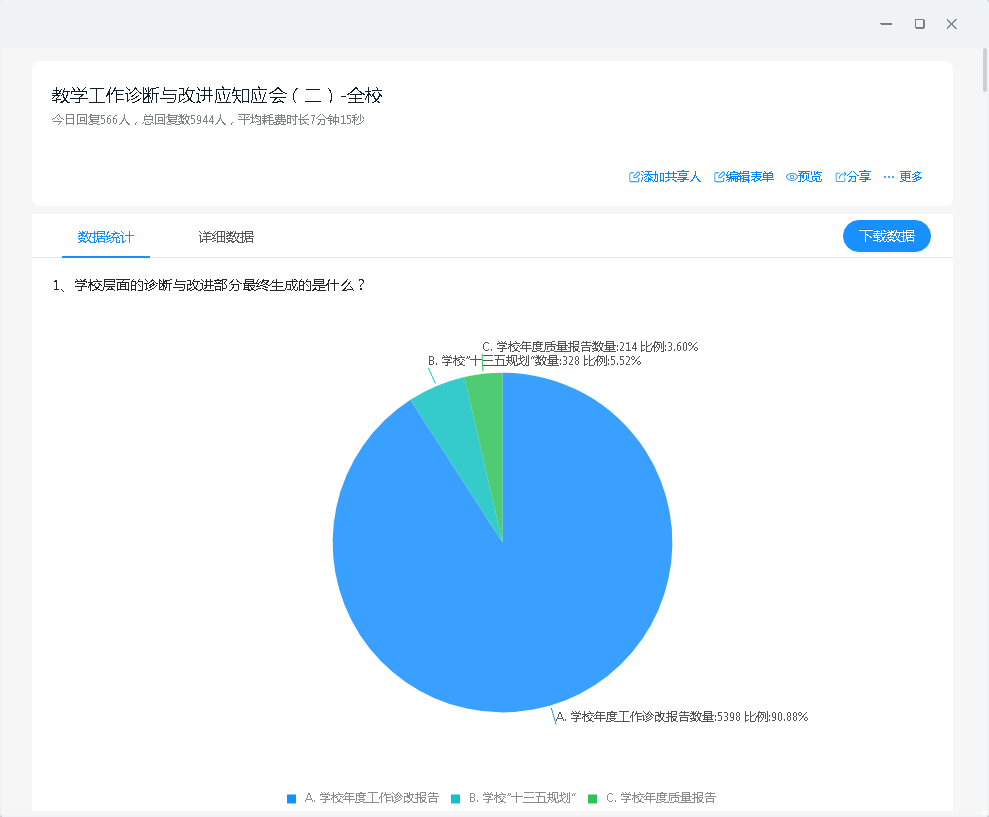Toggle legend item A. 学校年度工作诊改报告
Screen dimensions: 989x817
(x=363, y=798)
